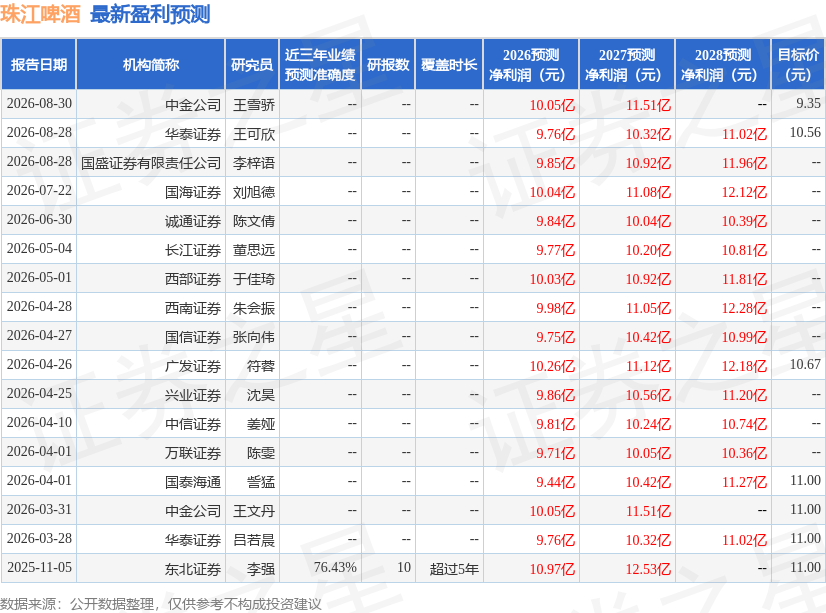Image resolution: width=826 pixels, height=613 pixels.
Task: Click the 国盛证券有限责任公司 institution cell
Action: 151,163
